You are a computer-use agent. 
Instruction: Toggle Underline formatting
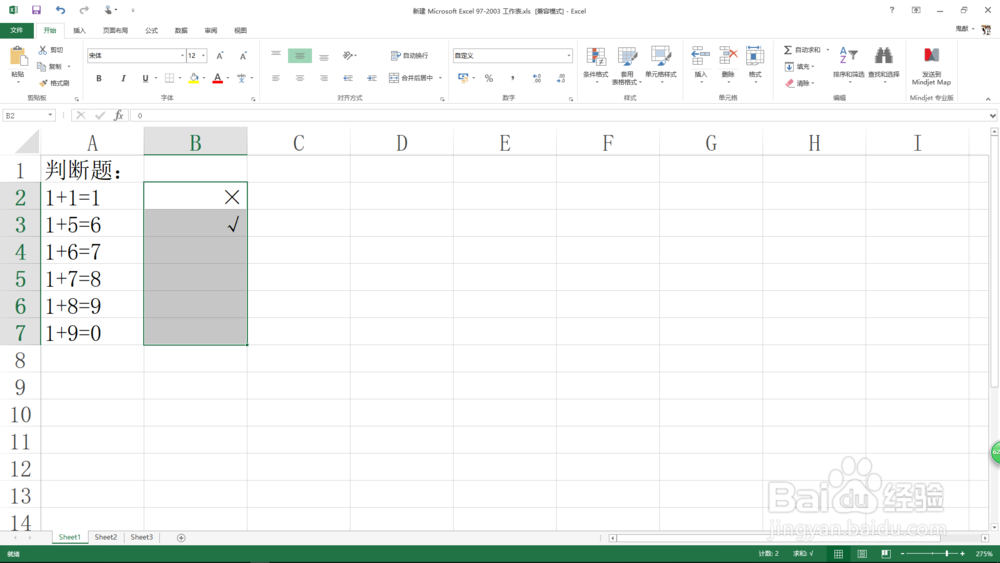point(145,78)
